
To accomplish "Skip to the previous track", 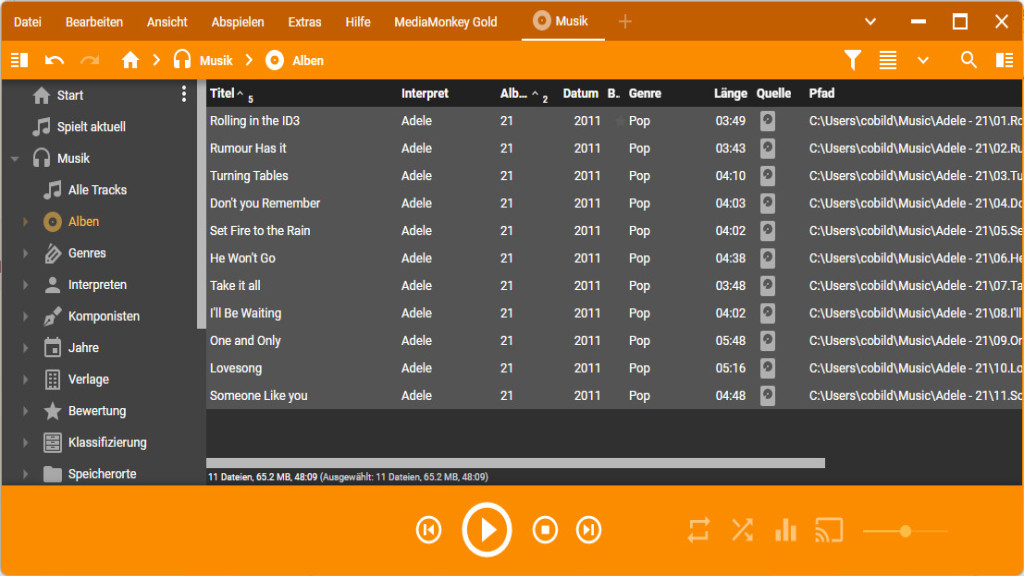I will (x=429, y=530).
